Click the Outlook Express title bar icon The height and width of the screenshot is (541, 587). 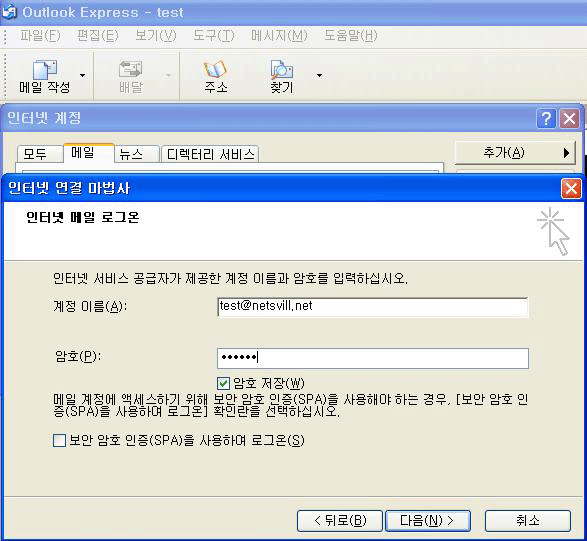point(9,12)
